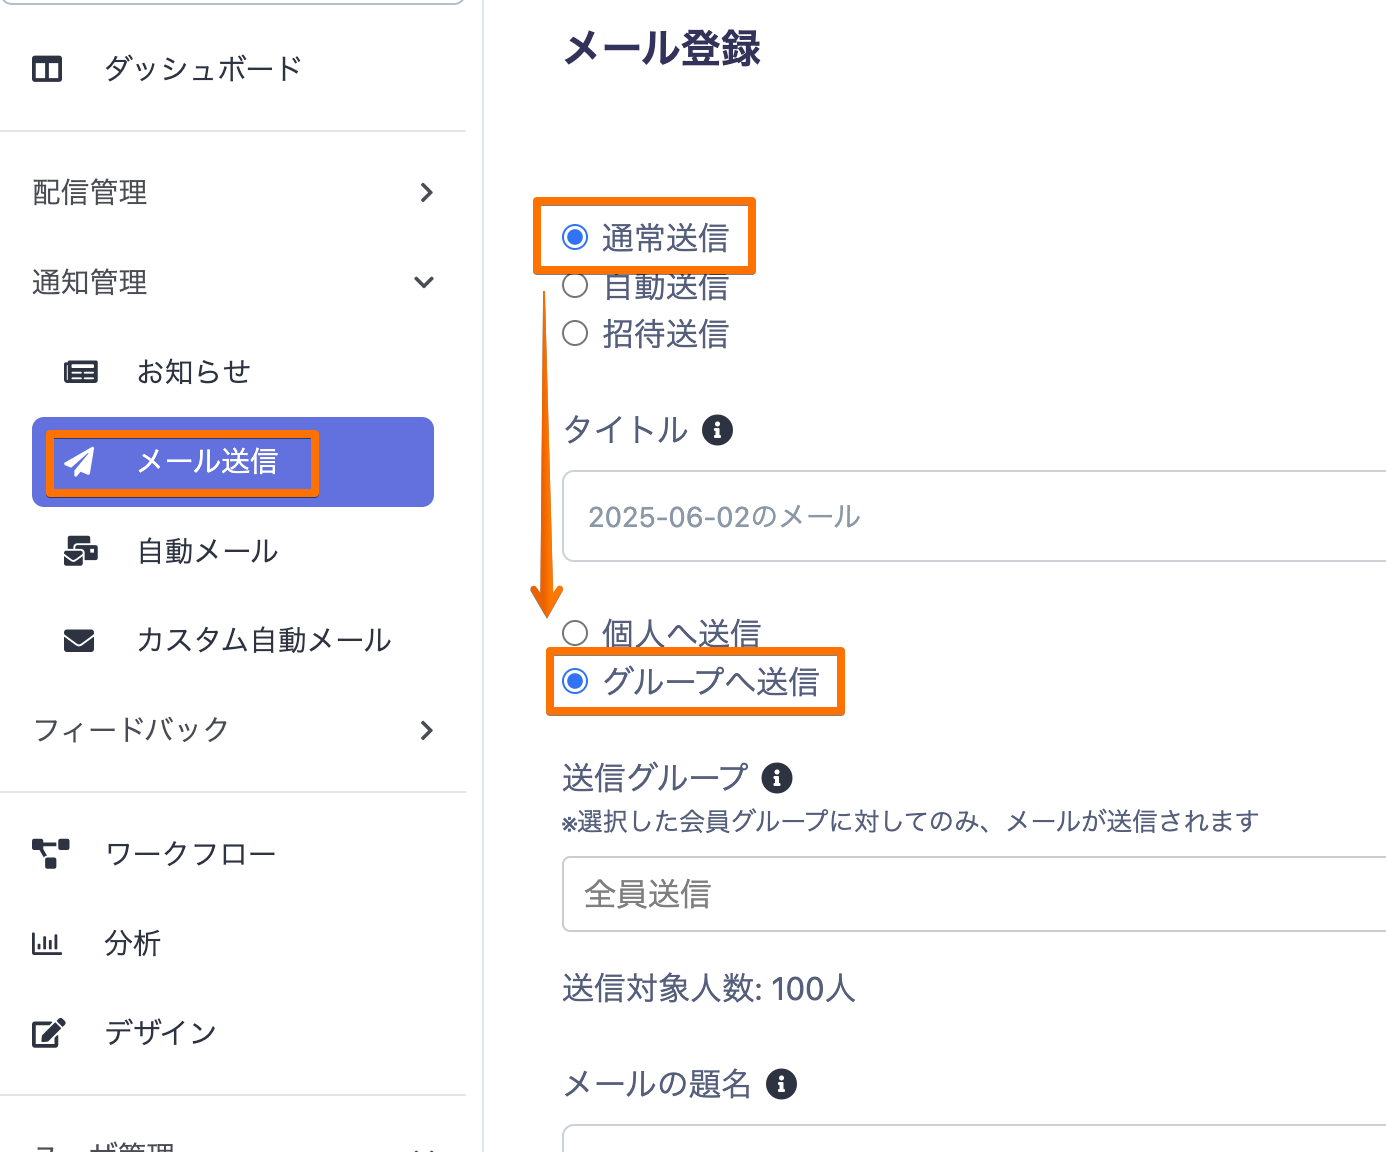Click the 自動メール mailbox icon

pos(81,551)
